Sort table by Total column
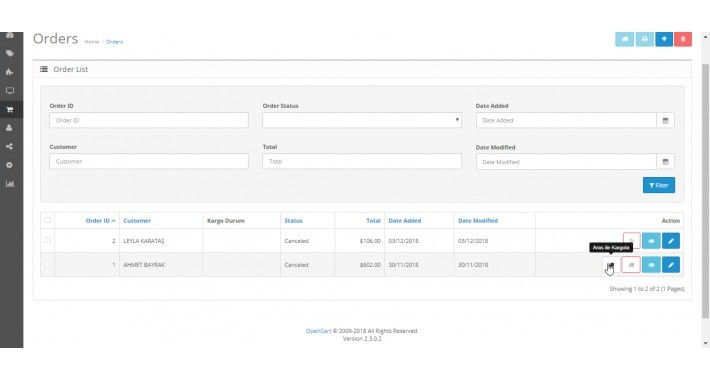Screen dimensions: 710x380 (373, 221)
